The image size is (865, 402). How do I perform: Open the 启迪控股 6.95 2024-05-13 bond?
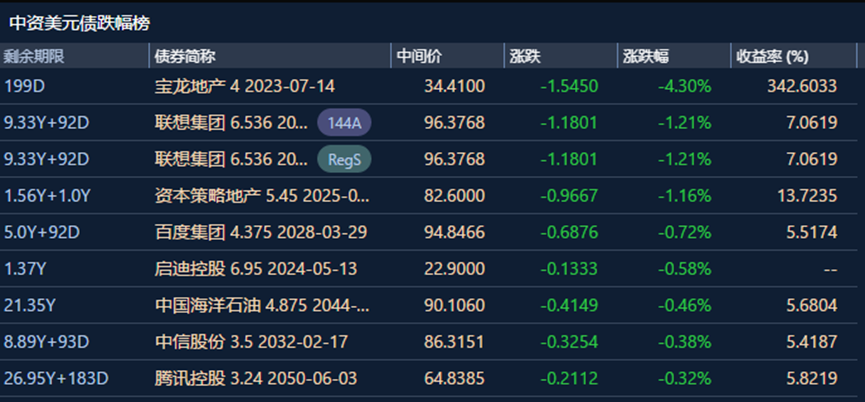click(x=255, y=269)
